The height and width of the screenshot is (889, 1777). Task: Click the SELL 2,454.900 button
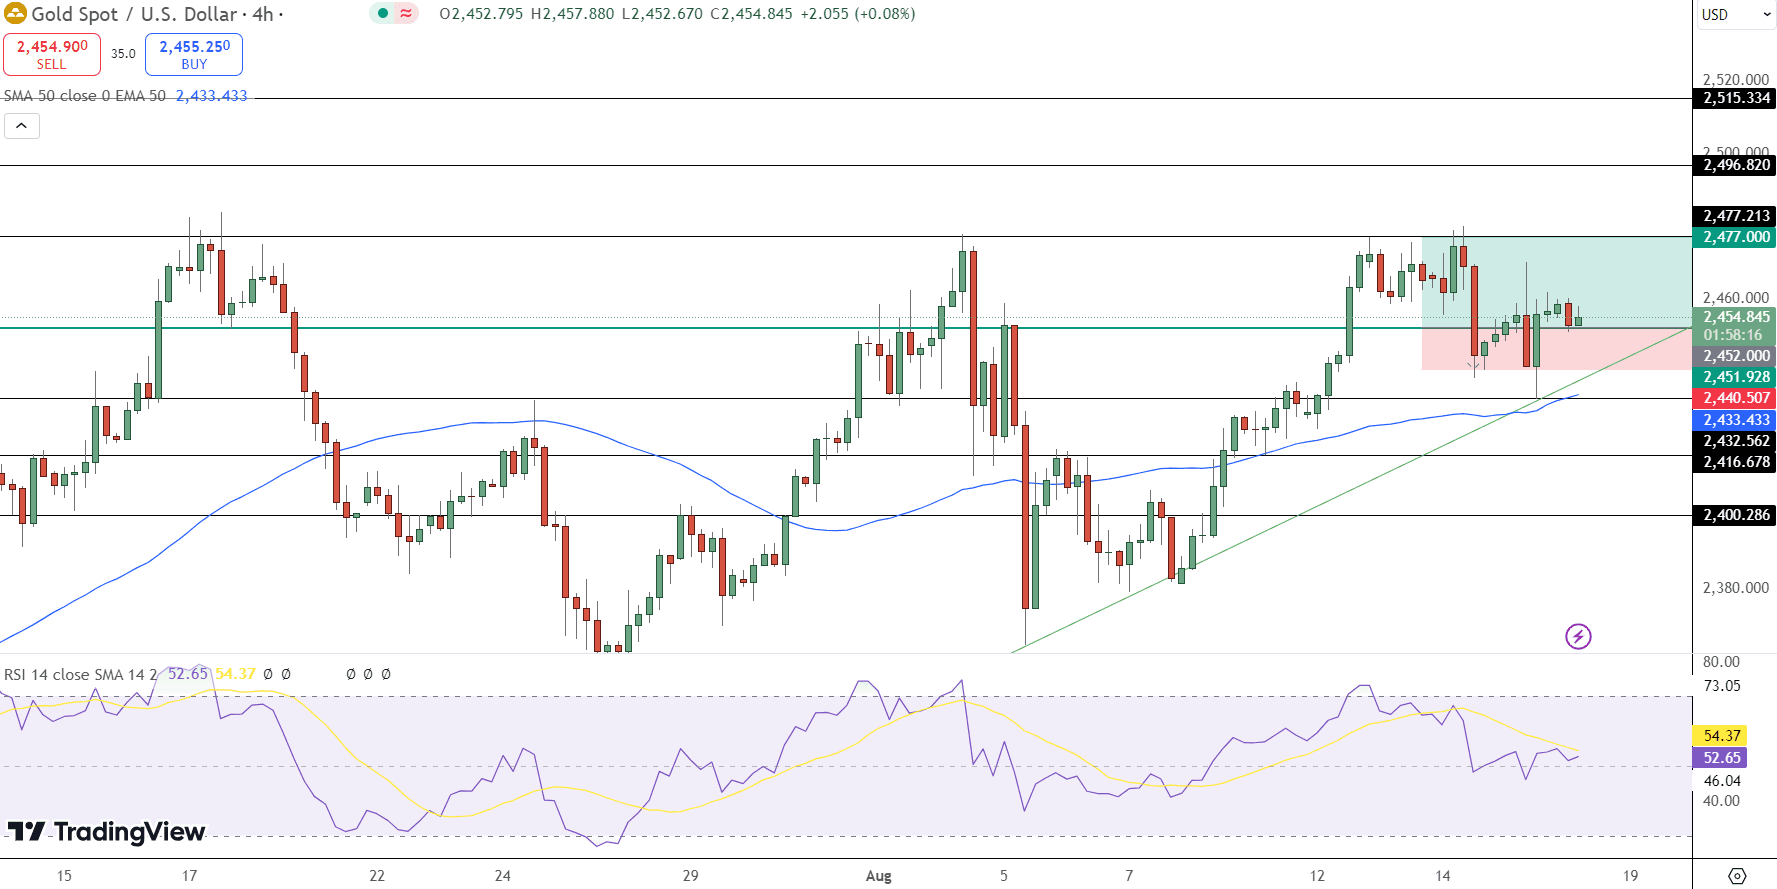click(x=52, y=54)
